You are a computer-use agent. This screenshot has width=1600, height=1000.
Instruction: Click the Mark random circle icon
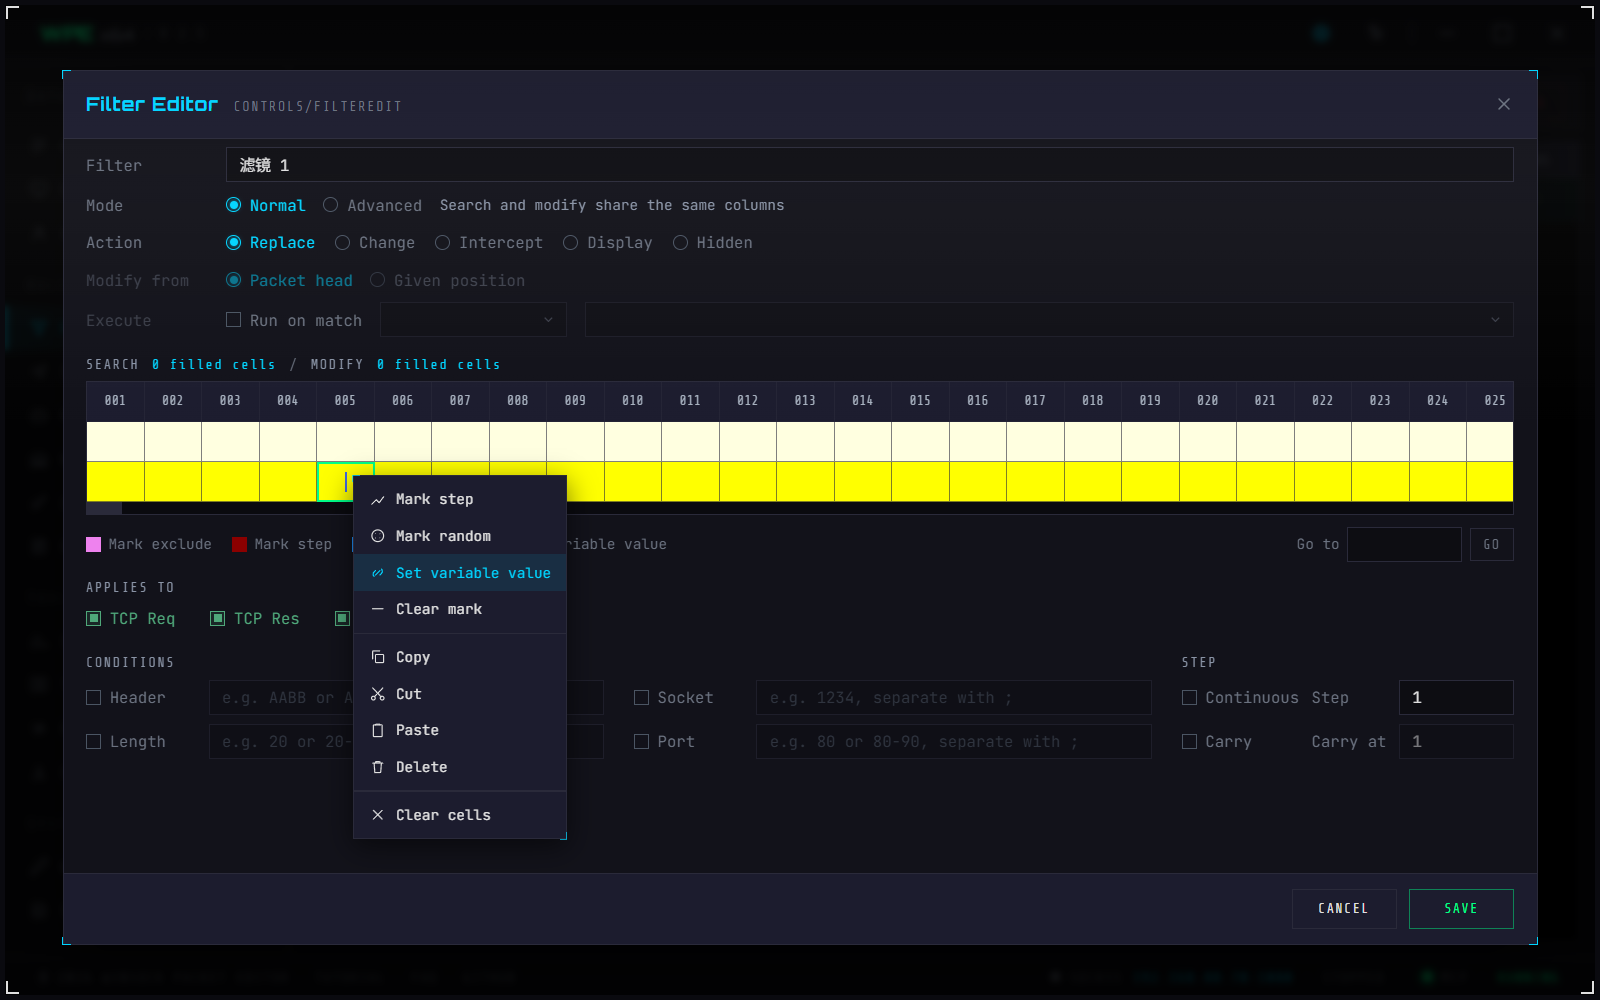(x=378, y=536)
